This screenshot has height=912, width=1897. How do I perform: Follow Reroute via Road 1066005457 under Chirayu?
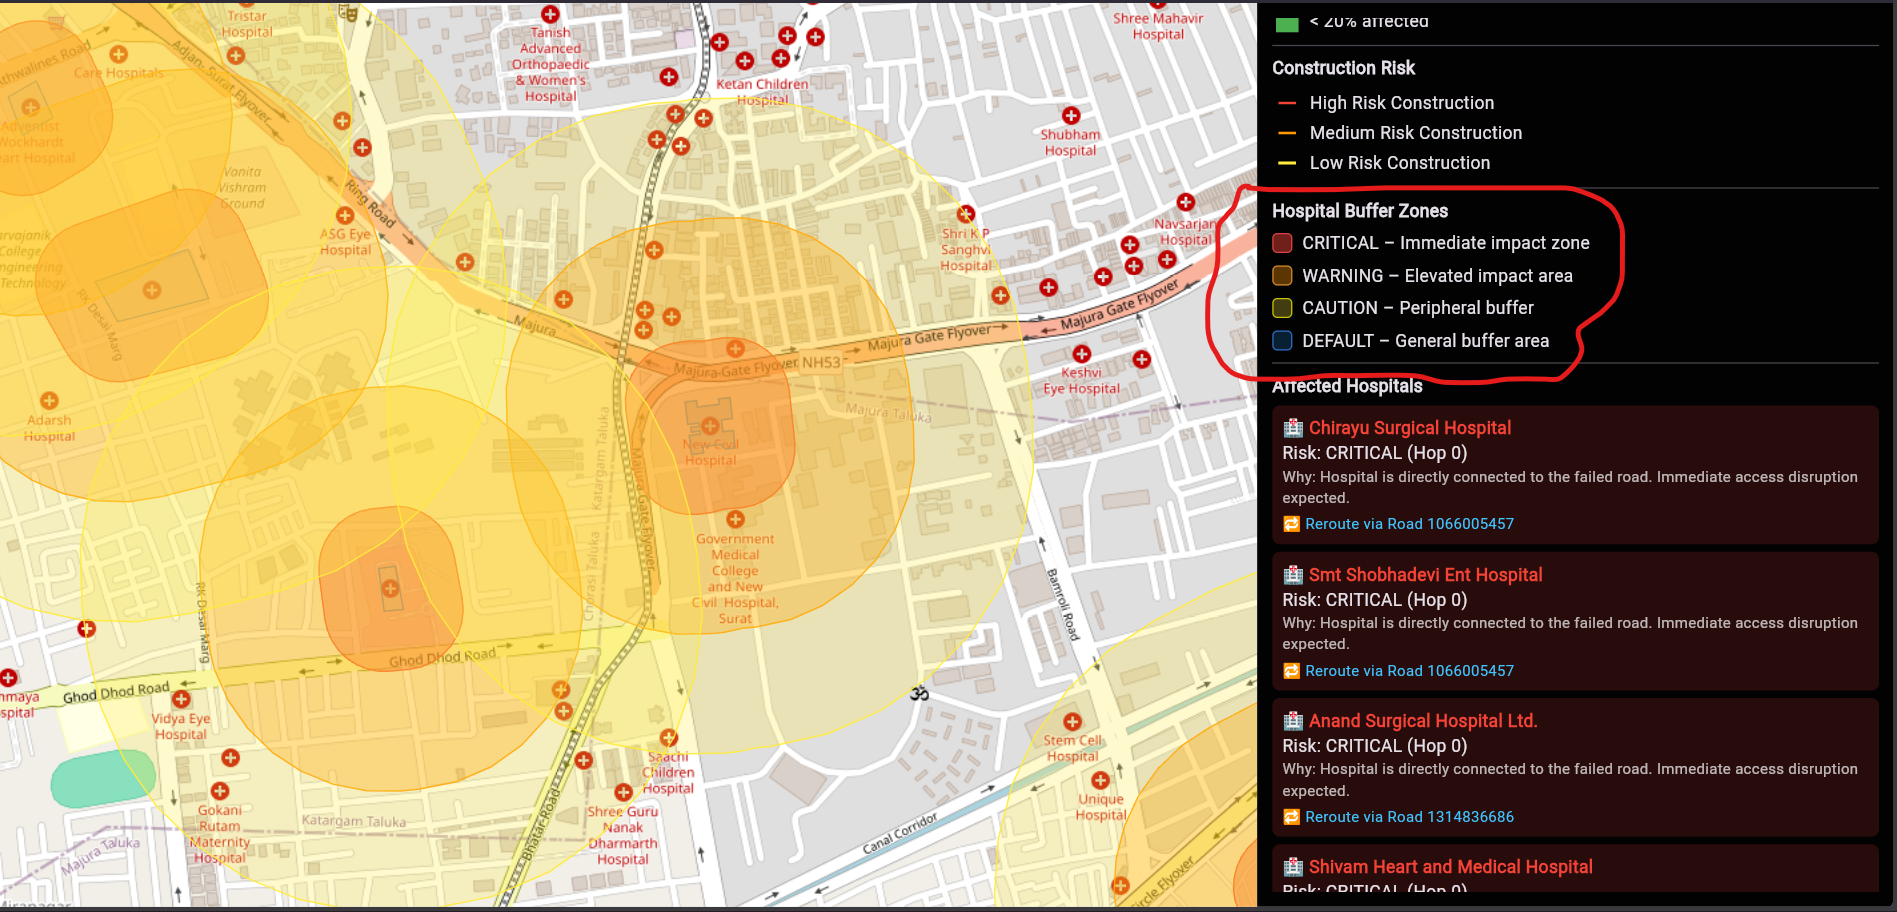coord(1409,524)
